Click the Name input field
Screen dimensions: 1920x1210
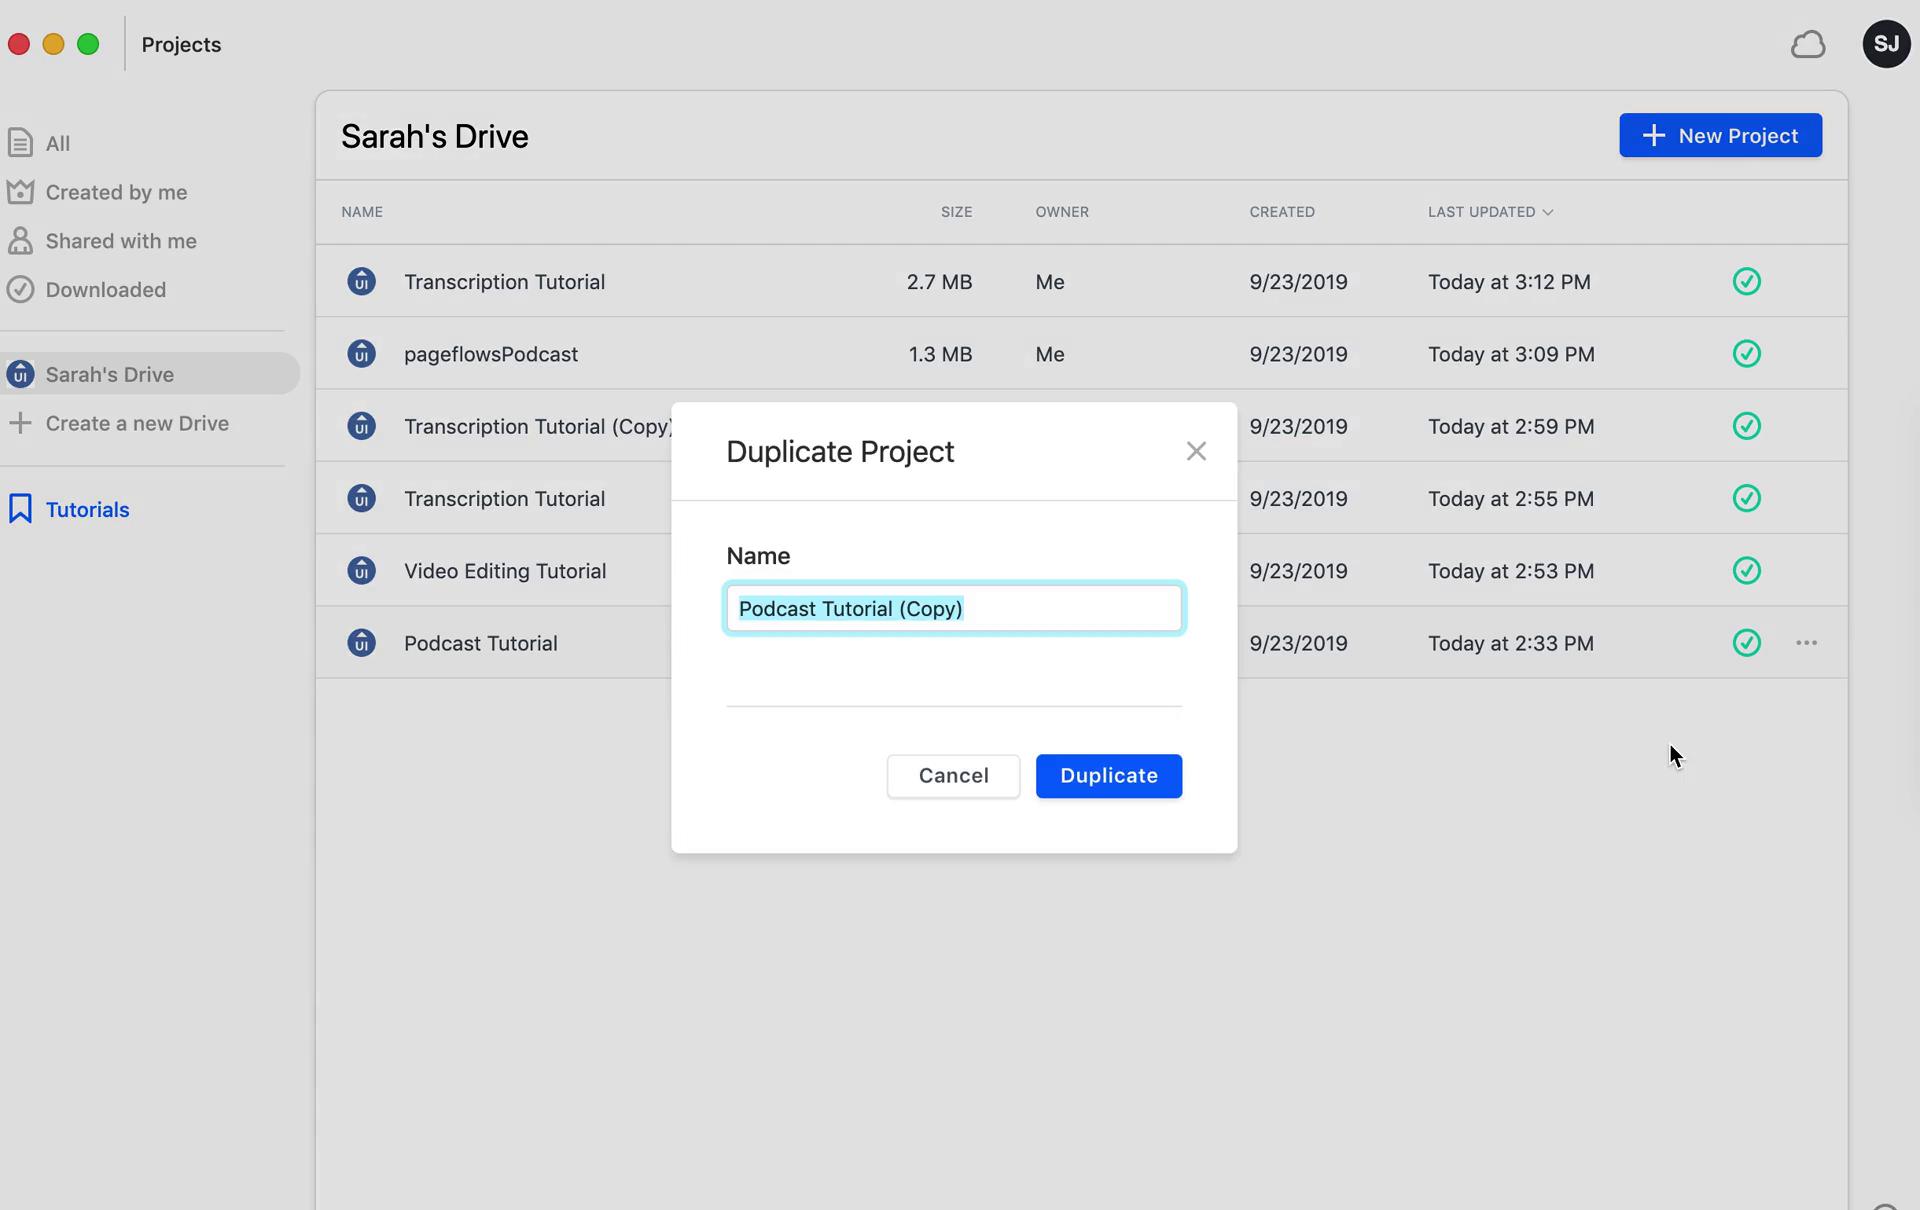(954, 609)
